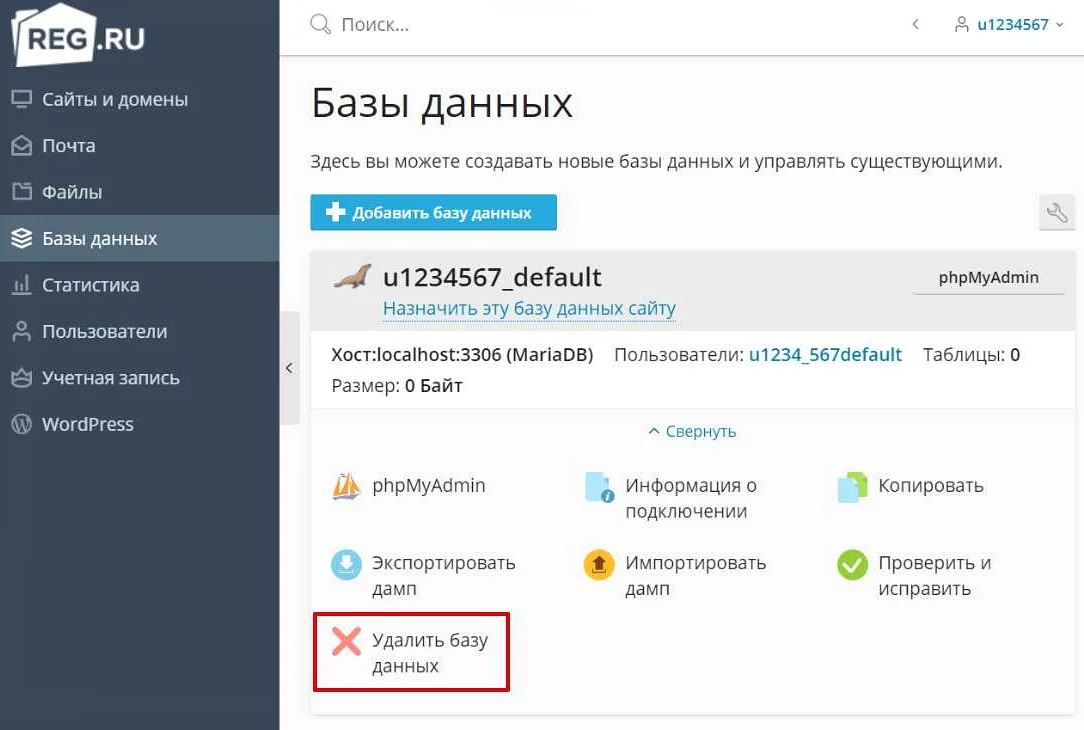Collapse the left sidebar panel
Viewport: 1084px width, 730px height.
[x=289, y=368]
